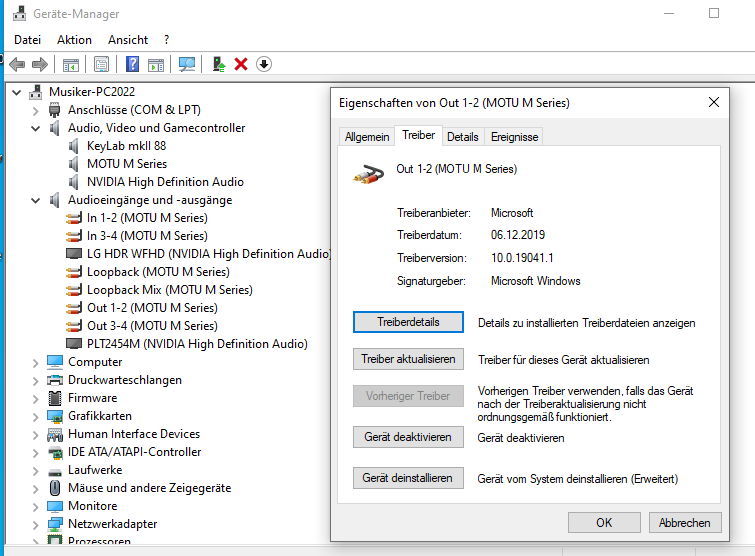Expand the Anschlüsse (COM & LPT) category
This screenshot has width=755, height=556.
click(x=36, y=111)
